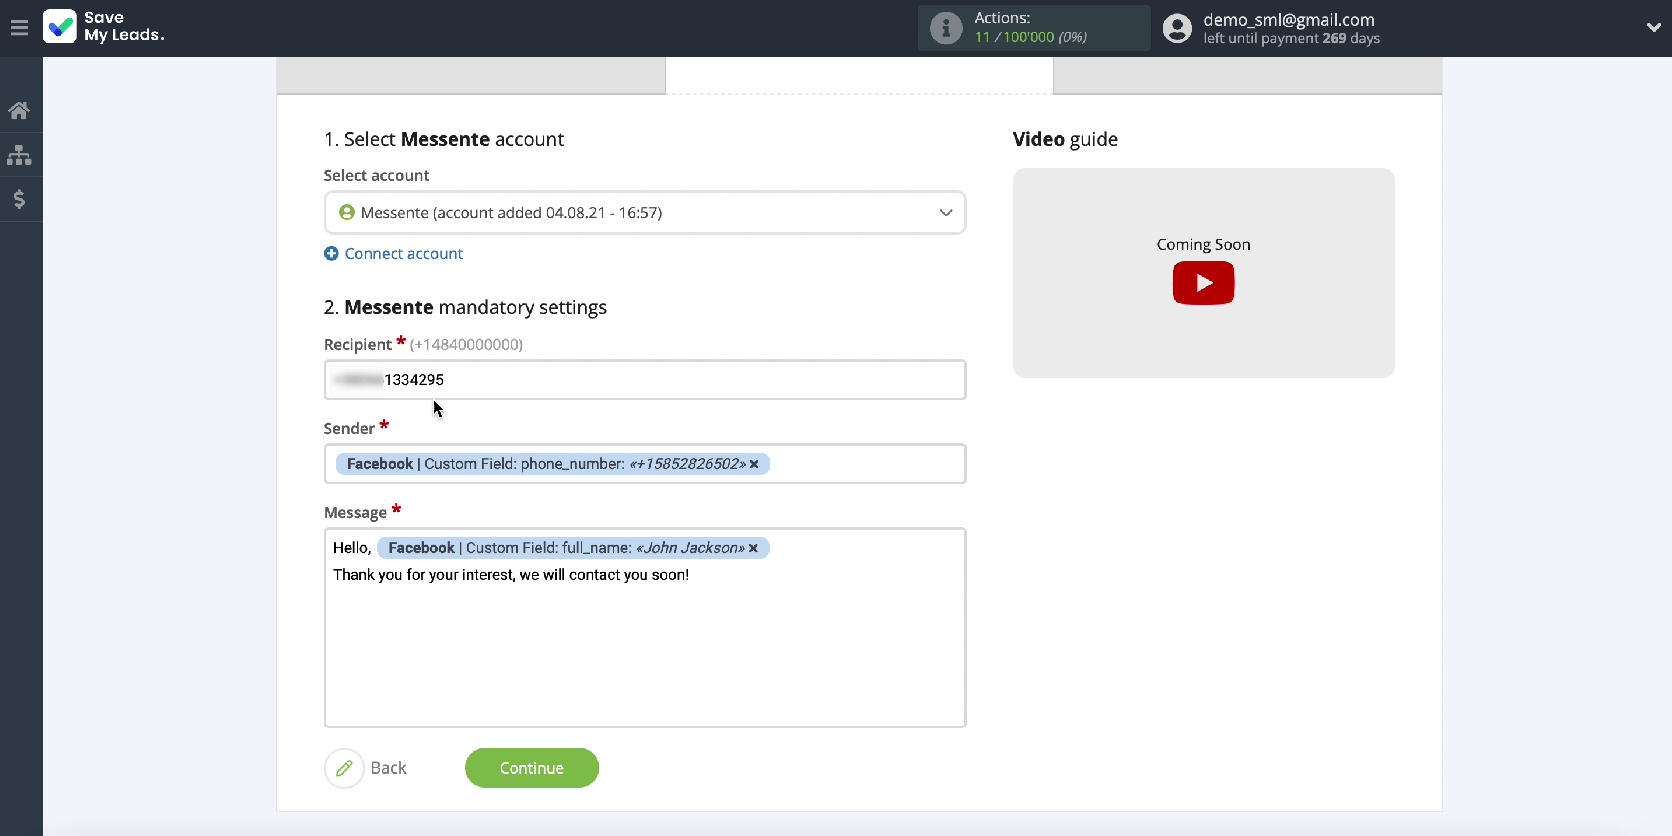This screenshot has width=1672, height=836.
Task: Open the connections sitemap sidebar icon
Action: point(19,155)
